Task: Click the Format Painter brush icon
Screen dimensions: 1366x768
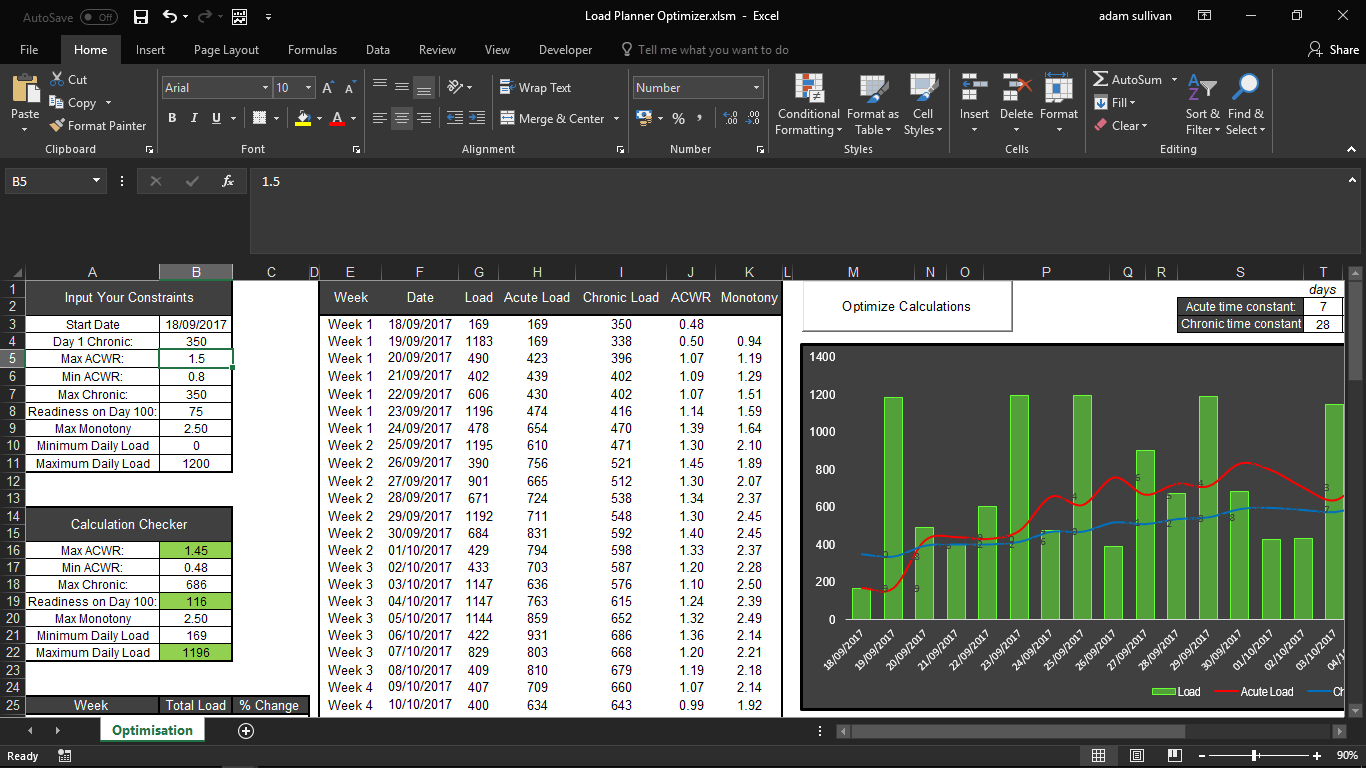Action: (57, 126)
